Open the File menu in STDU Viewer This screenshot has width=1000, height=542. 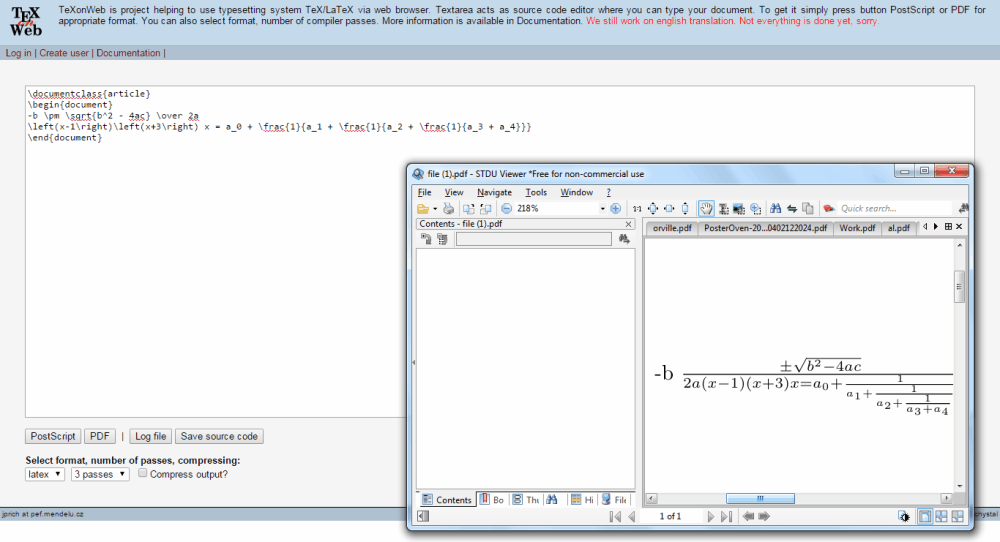(425, 192)
